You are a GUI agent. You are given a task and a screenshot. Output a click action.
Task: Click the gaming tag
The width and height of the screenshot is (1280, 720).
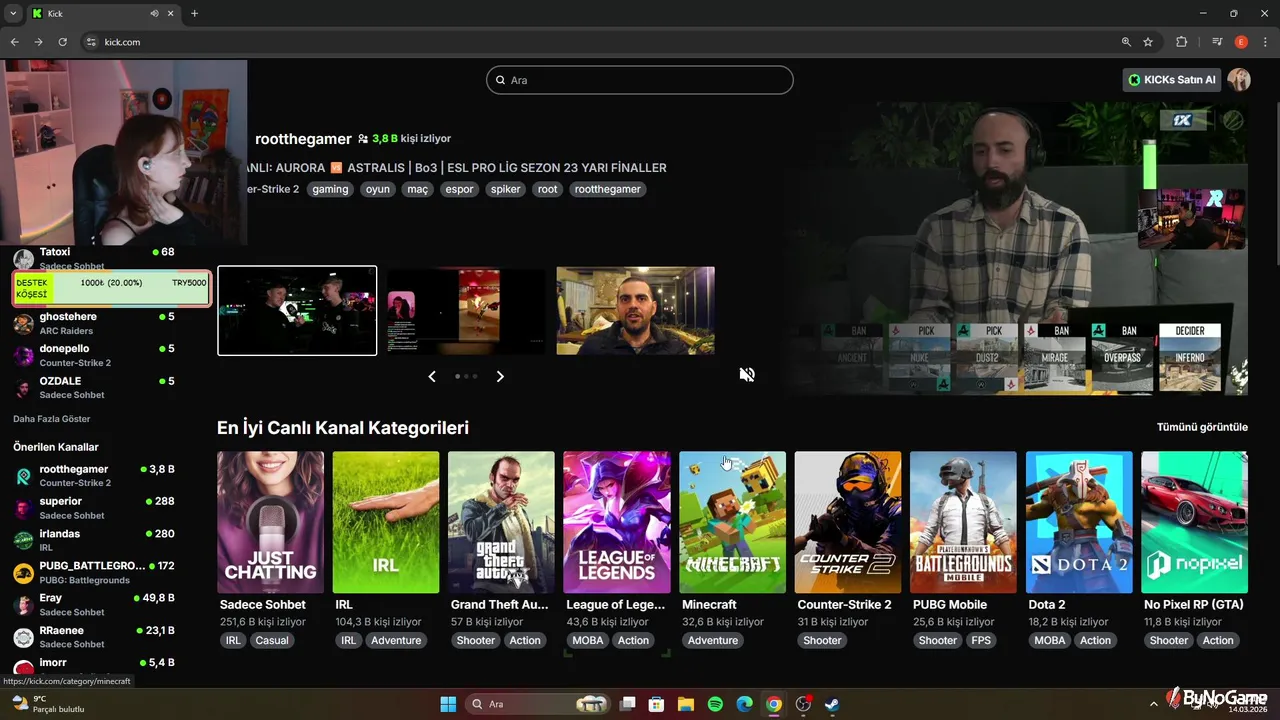click(x=330, y=189)
